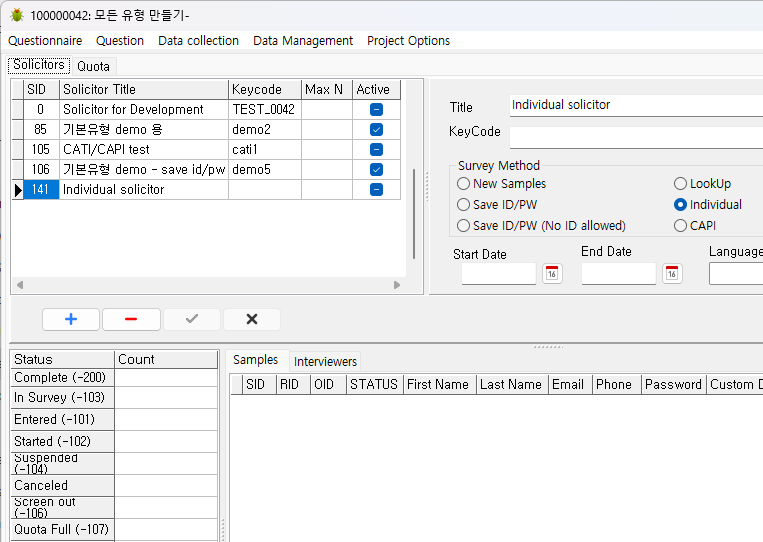
Task: Select SID 141 cell
Action: click(41, 189)
